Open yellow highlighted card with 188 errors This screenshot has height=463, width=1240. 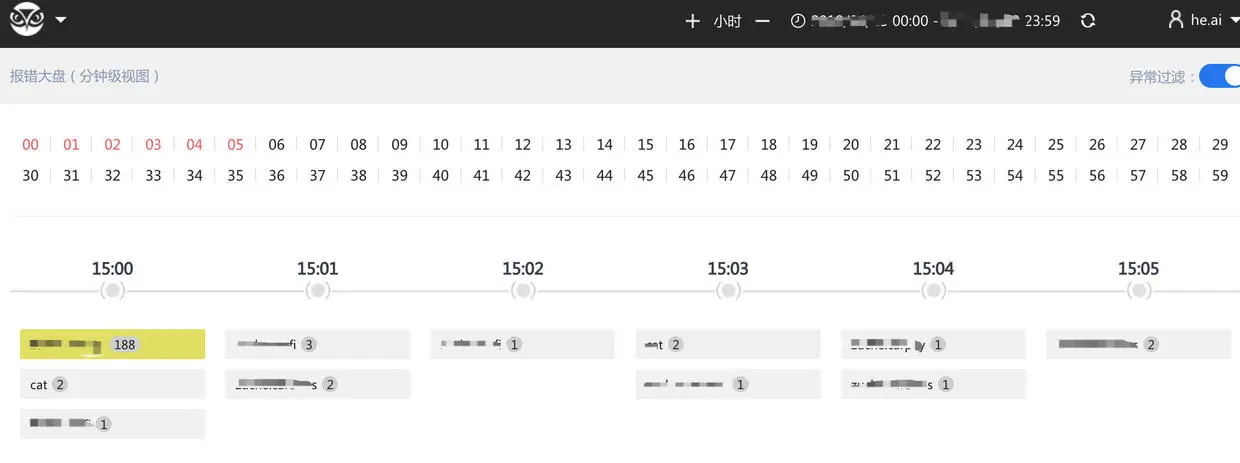tap(113, 344)
